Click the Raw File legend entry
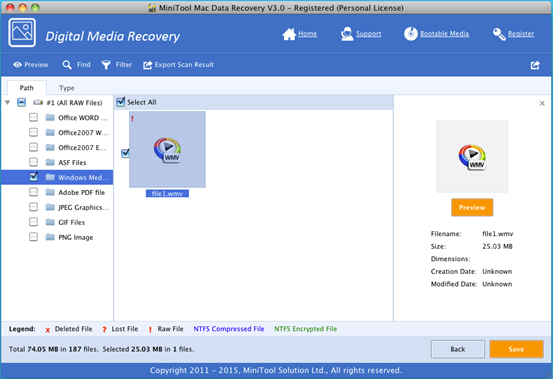Screen dimensions: 553x379 coord(166,329)
